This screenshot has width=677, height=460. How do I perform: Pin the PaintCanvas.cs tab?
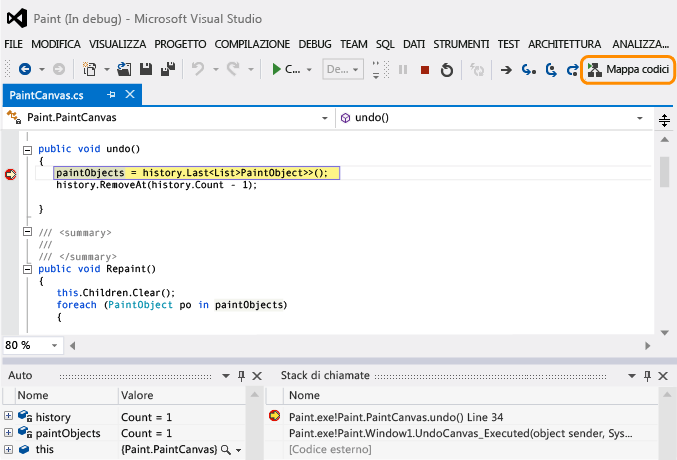click(111, 95)
